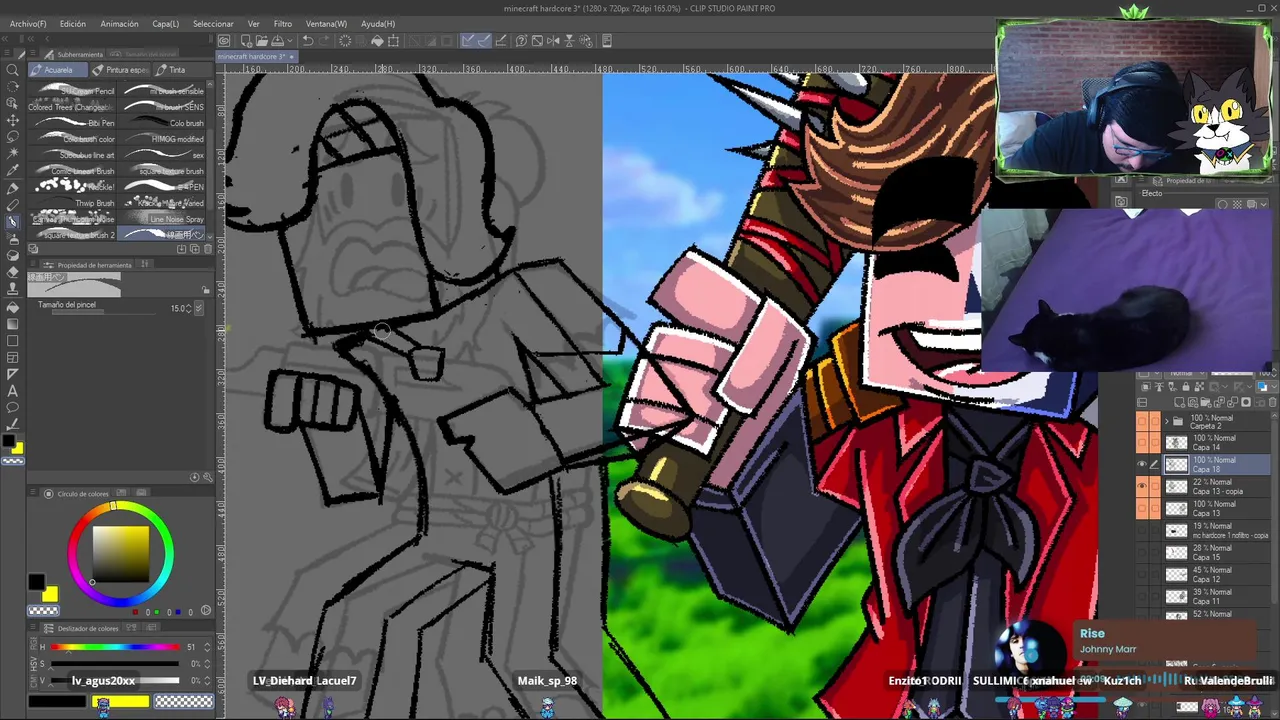The height and width of the screenshot is (720, 1280).
Task: Open the Edición menu
Action: point(72,23)
